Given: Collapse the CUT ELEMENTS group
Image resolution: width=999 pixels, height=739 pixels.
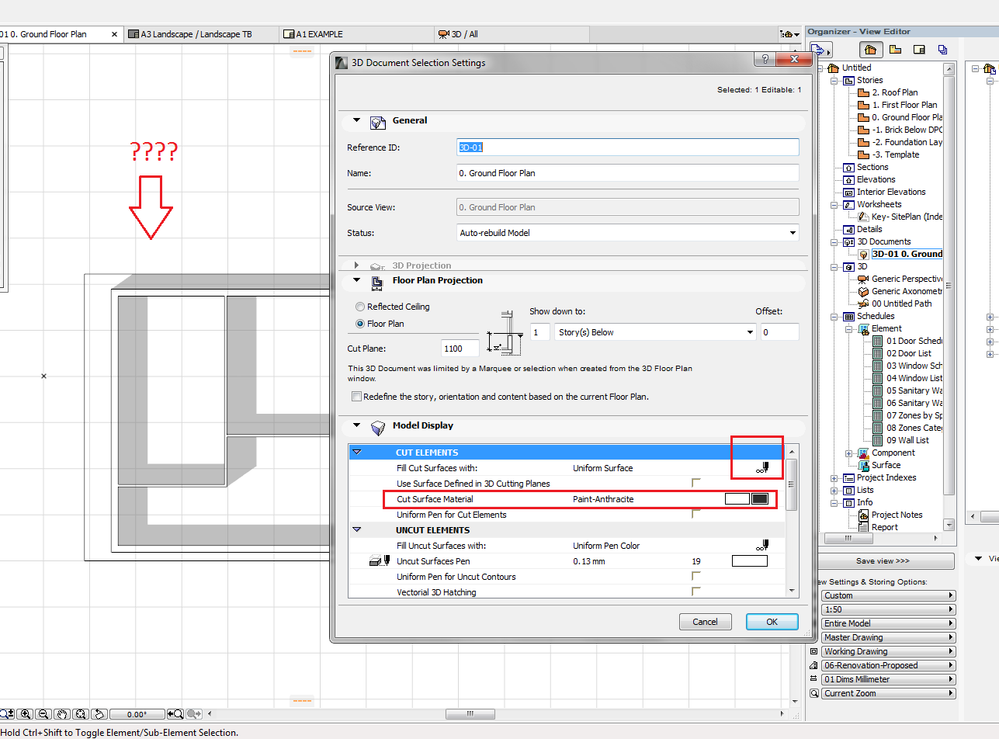Looking at the screenshot, I should click(x=357, y=452).
